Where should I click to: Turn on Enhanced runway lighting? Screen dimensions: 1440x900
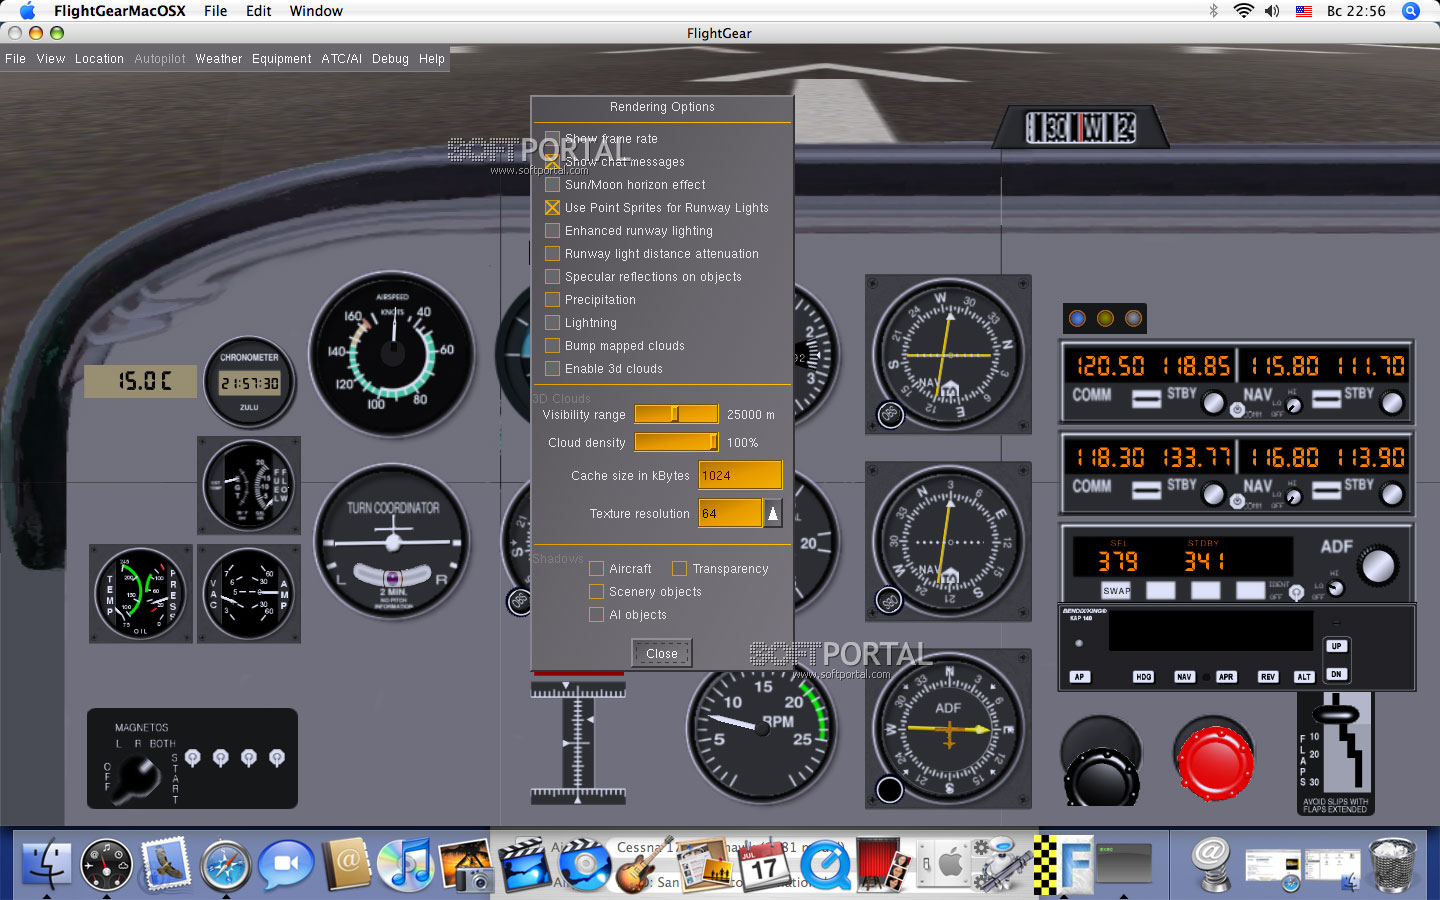pos(552,231)
